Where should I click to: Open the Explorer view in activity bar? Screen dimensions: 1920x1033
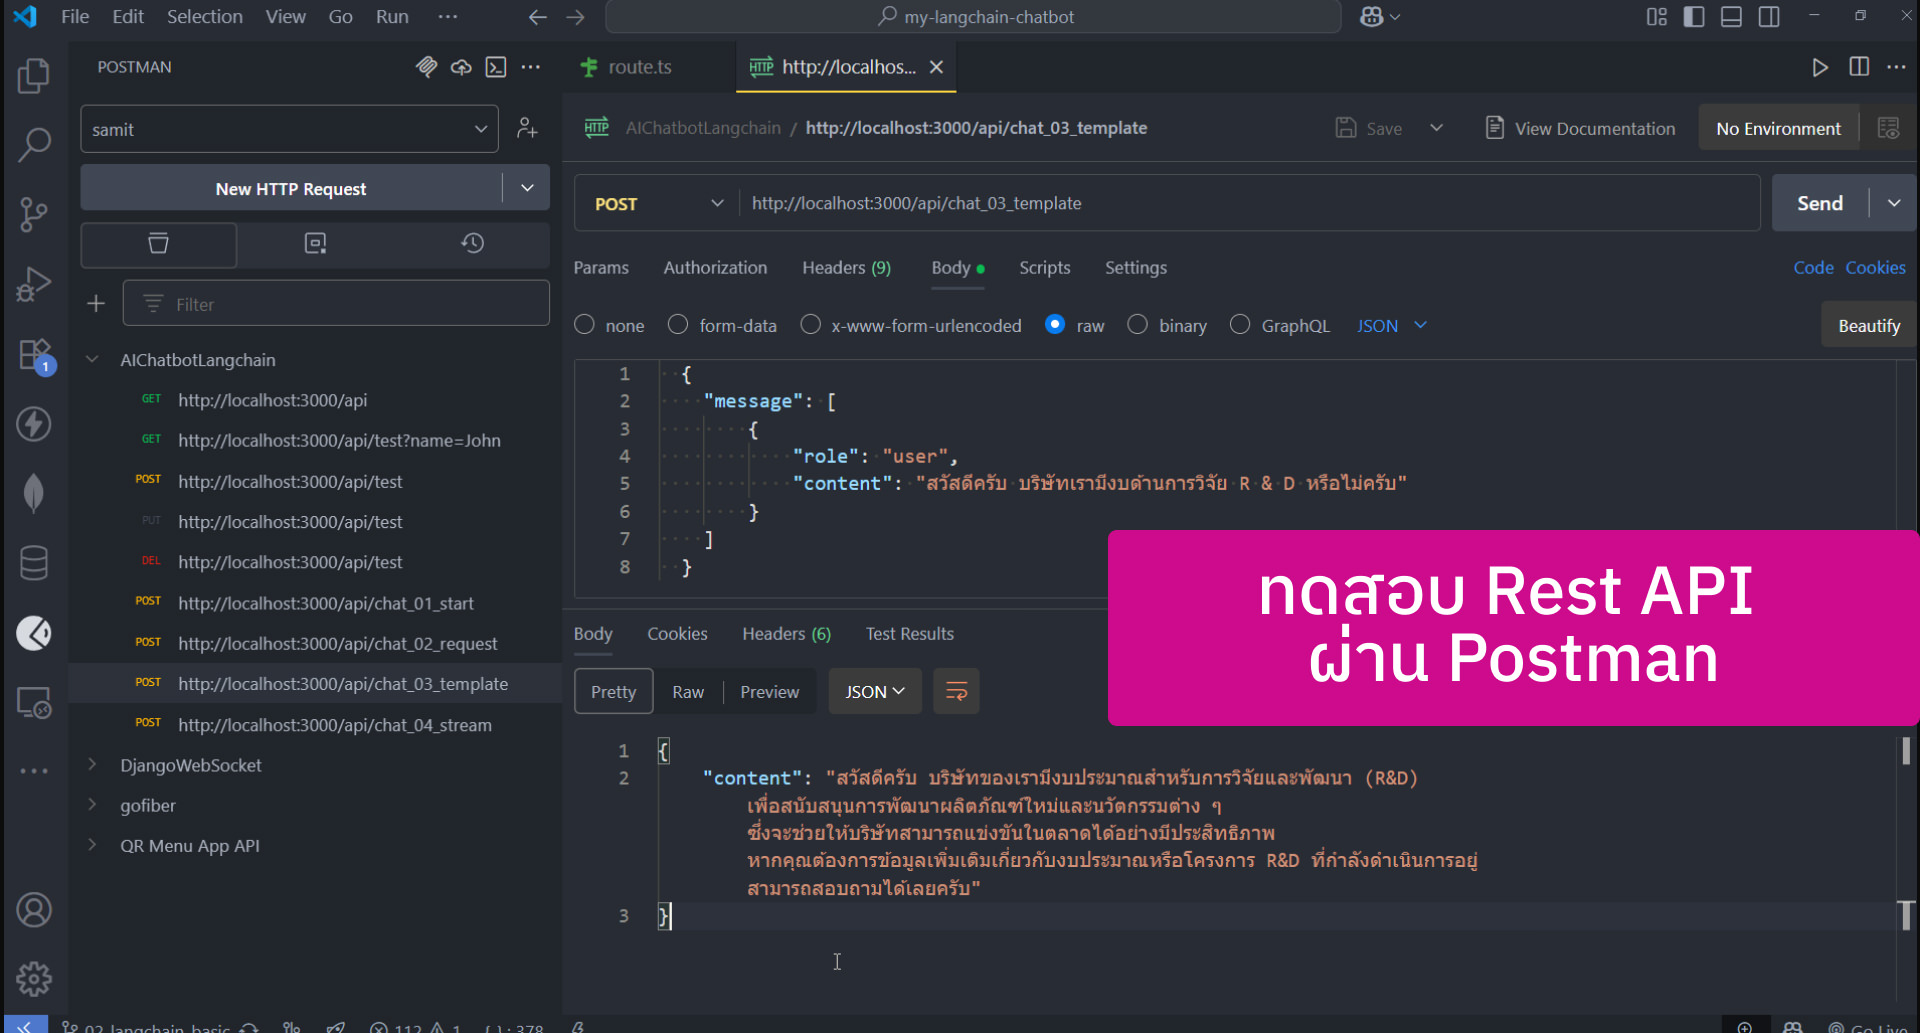coord(34,75)
